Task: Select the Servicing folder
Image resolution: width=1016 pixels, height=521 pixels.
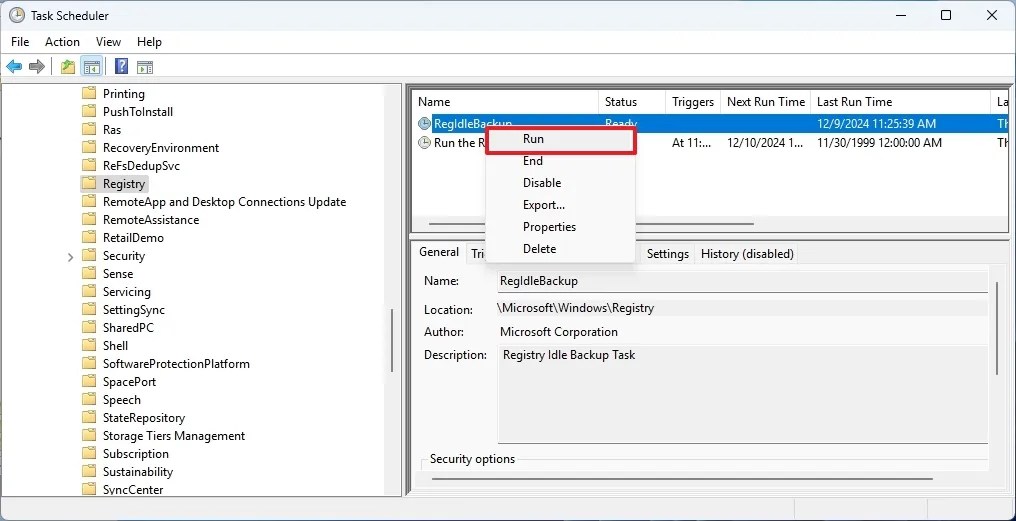Action: click(126, 292)
